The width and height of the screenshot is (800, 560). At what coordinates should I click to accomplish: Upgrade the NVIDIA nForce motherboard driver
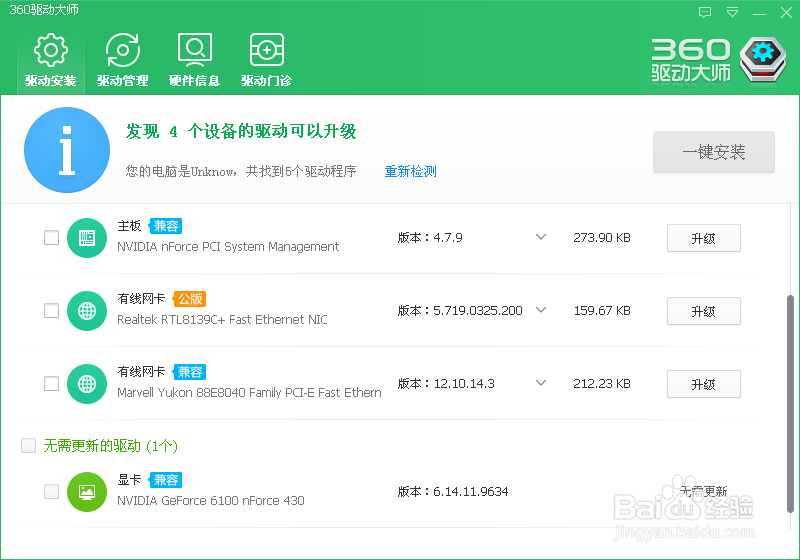(704, 238)
